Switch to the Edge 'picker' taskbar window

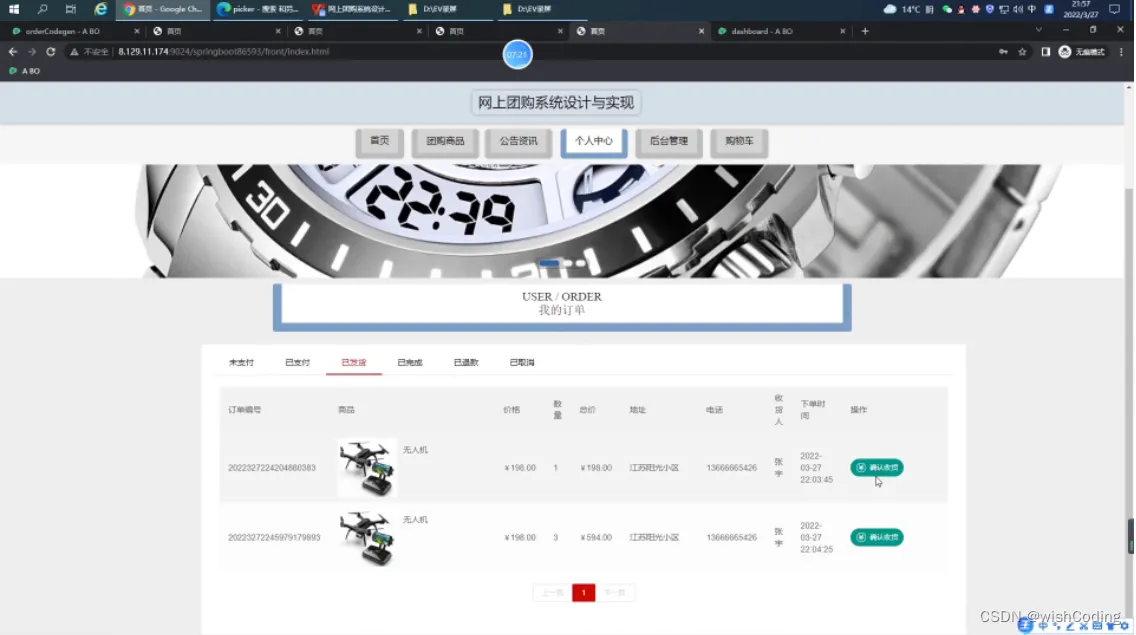point(258,9)
